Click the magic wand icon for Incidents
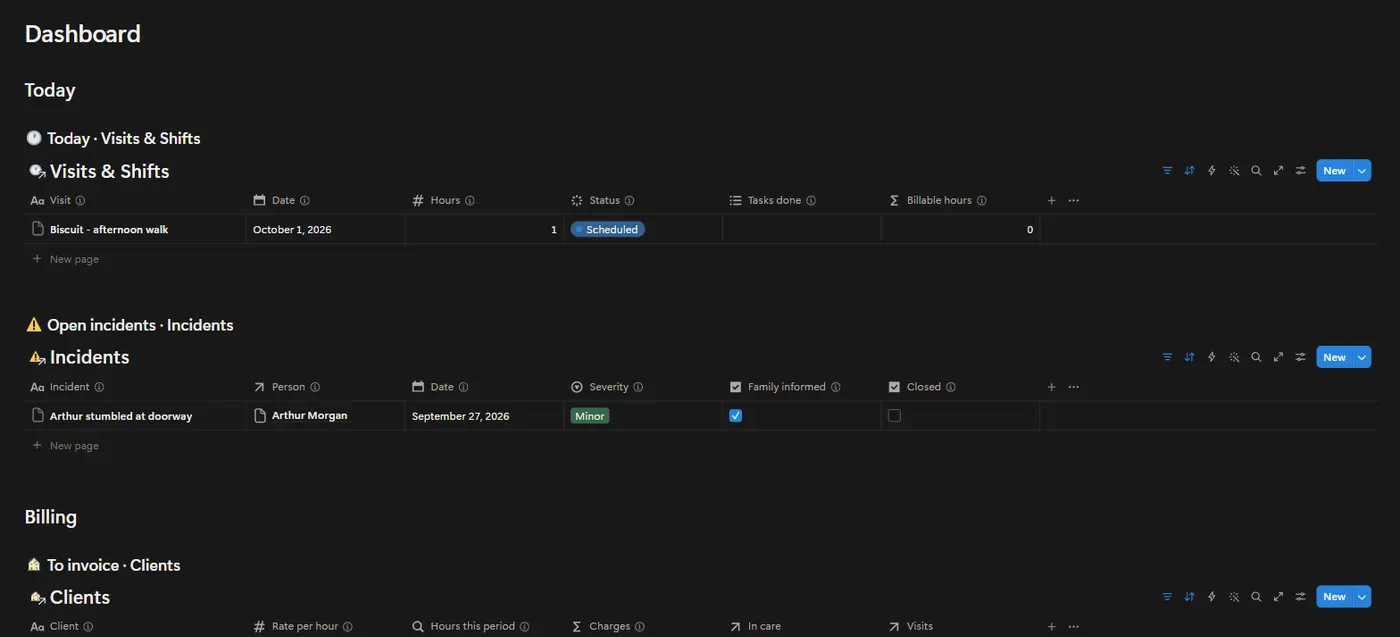The image size is (1400, 637). [x=1234, y=357]
